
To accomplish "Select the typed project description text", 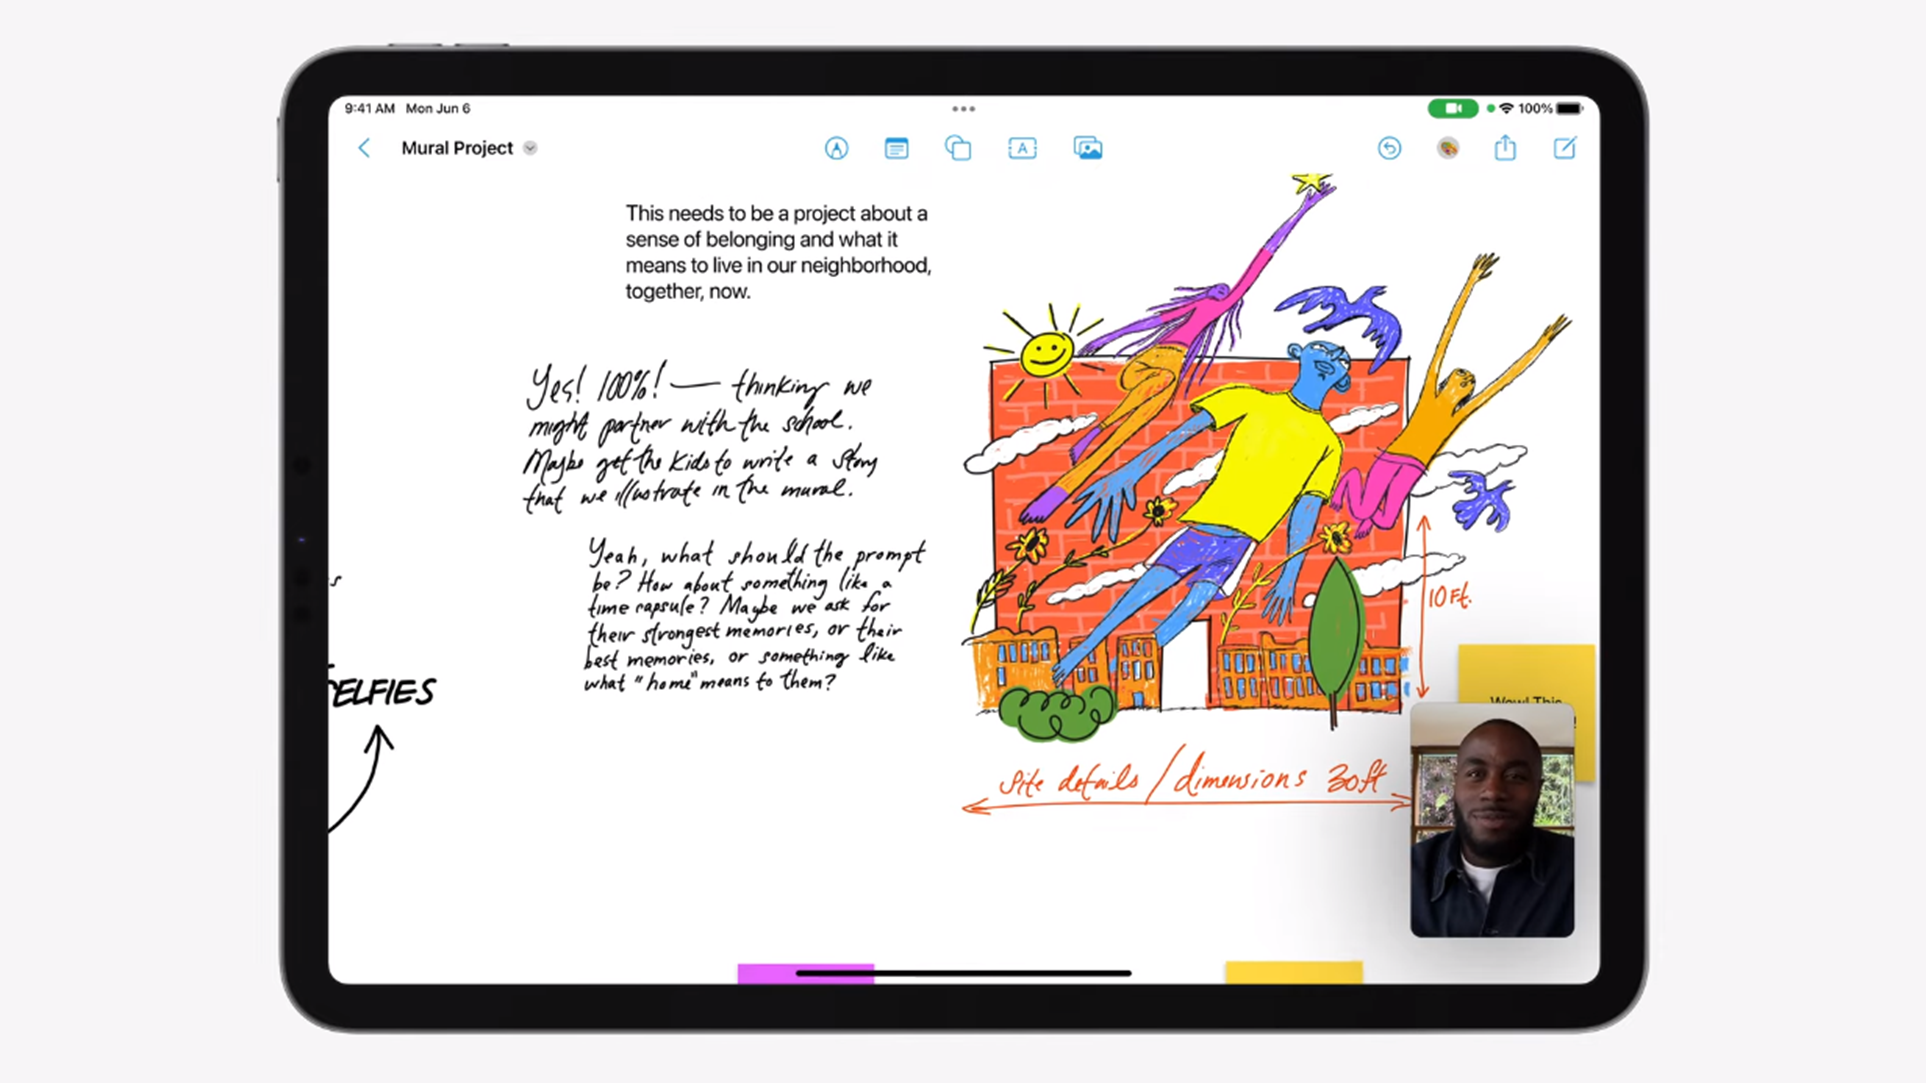I will (777, 252).
